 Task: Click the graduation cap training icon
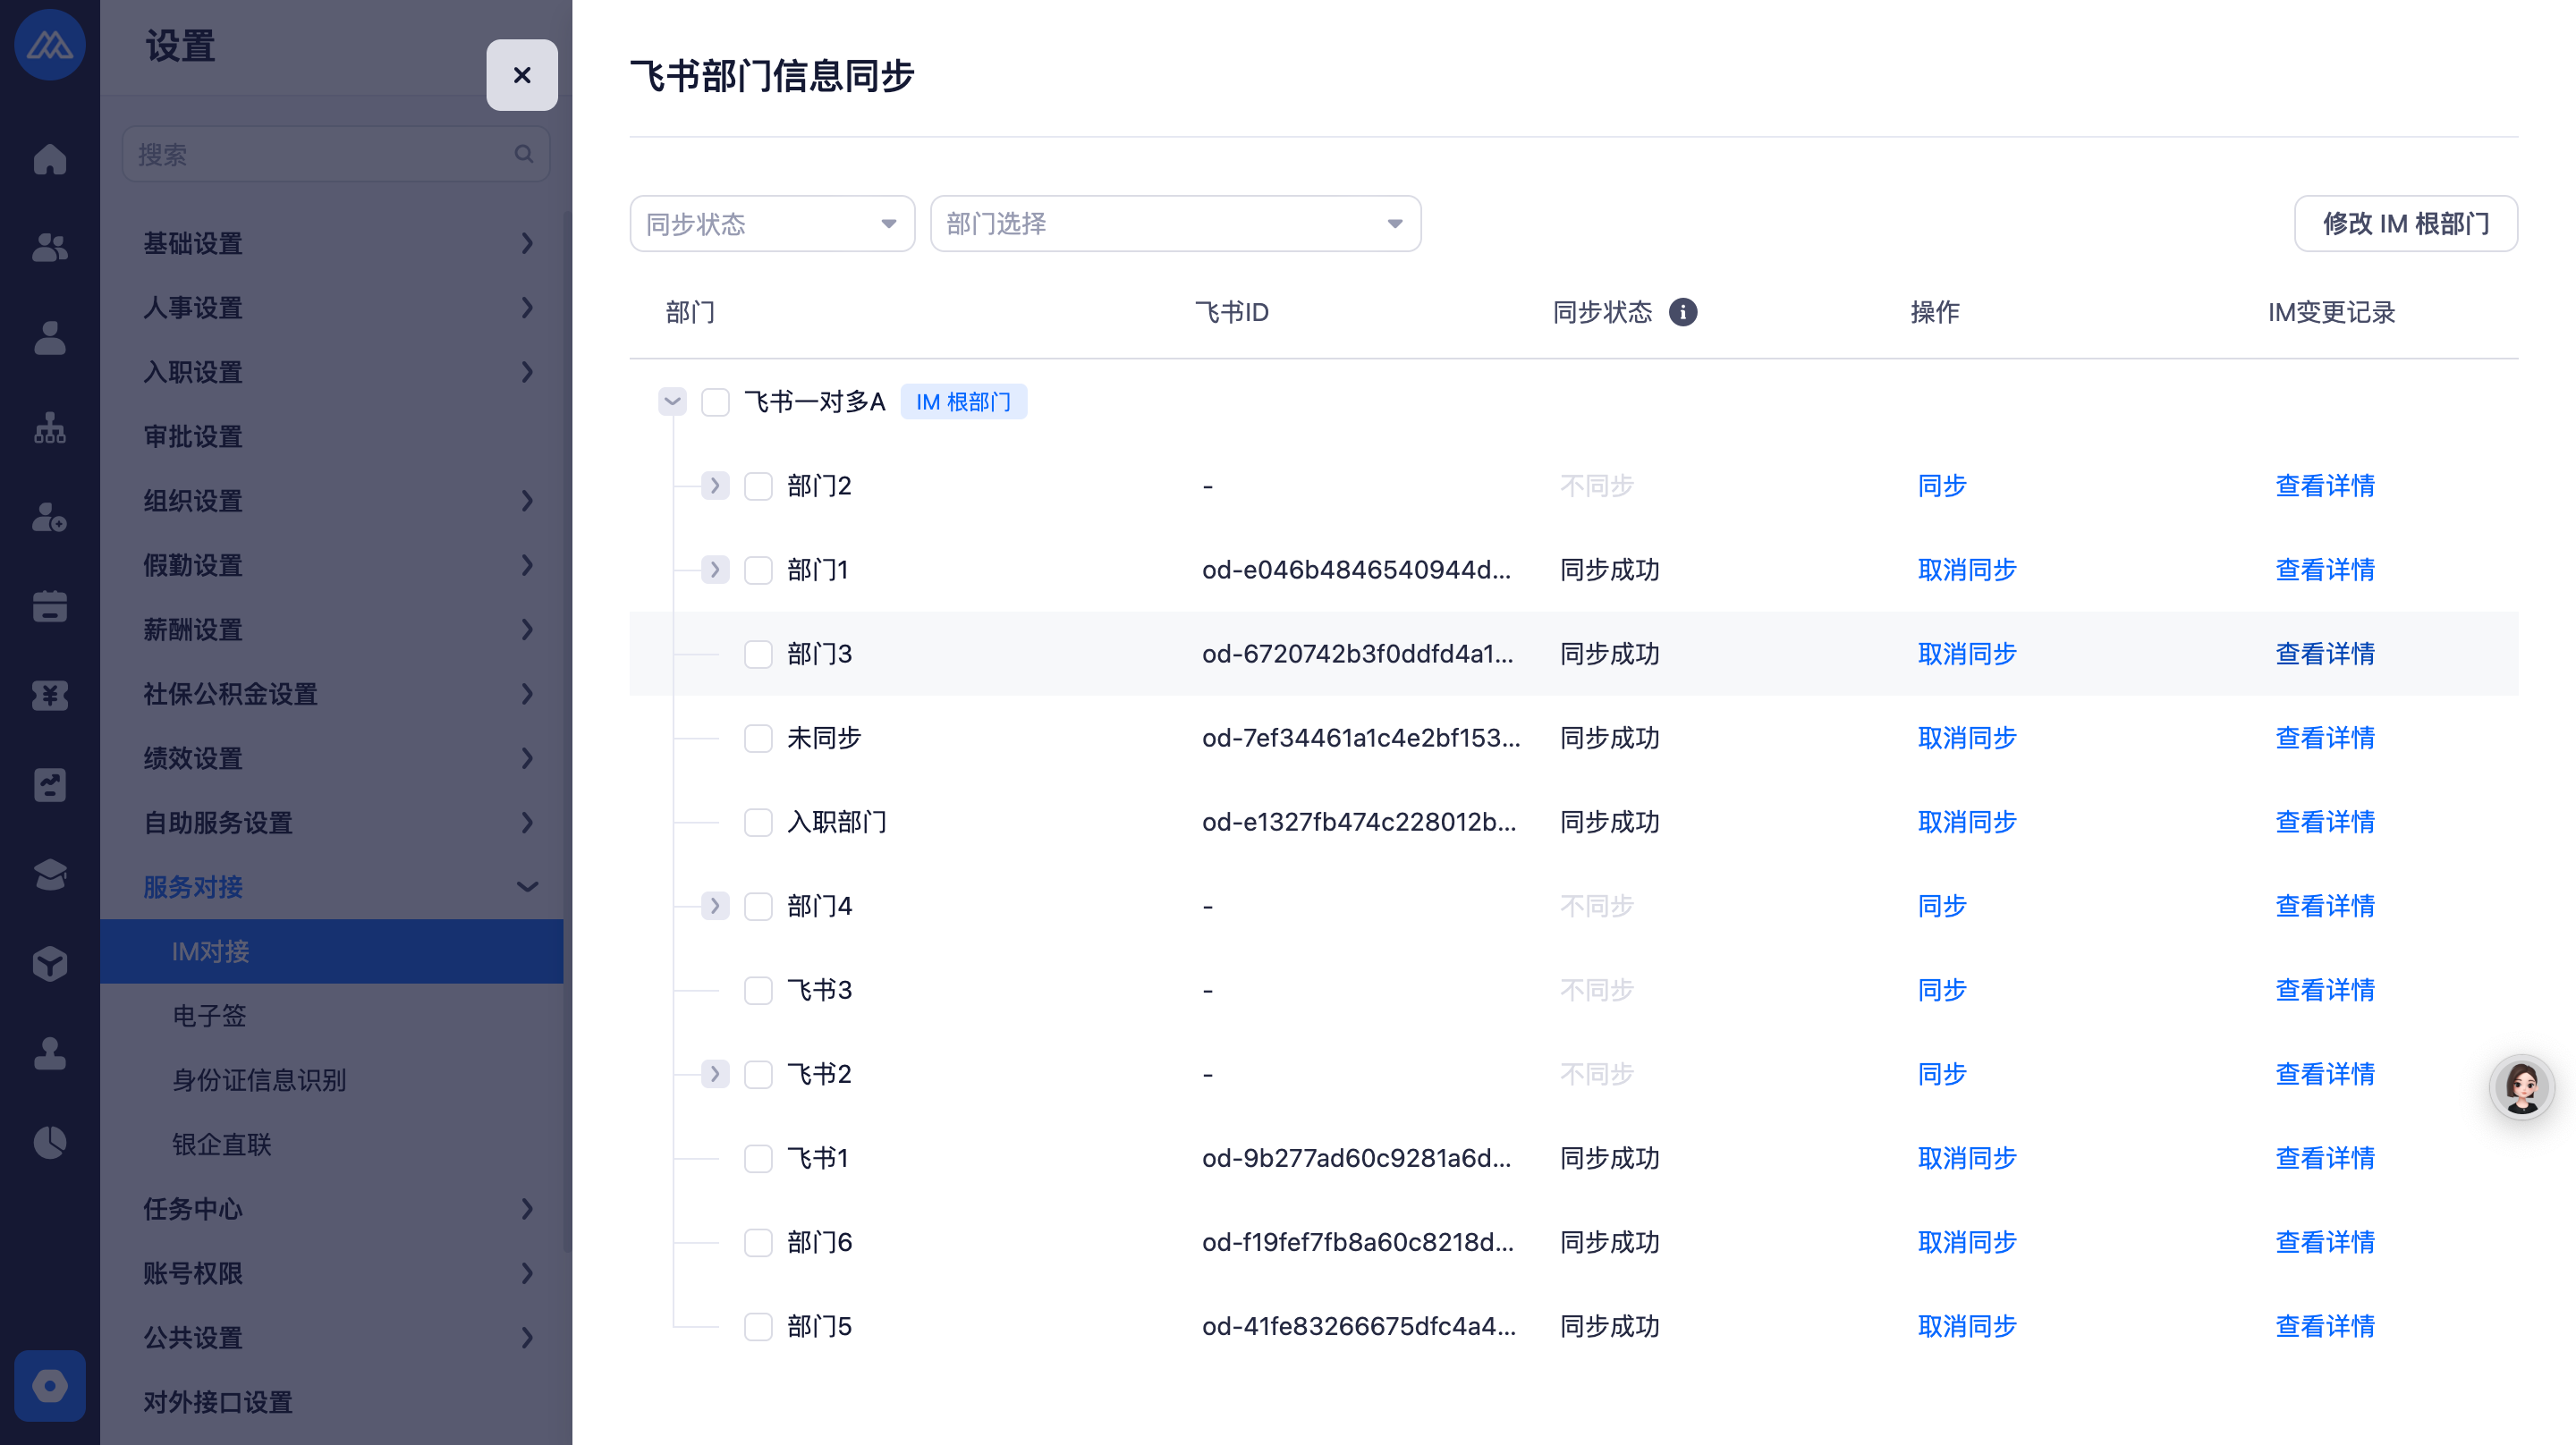click(49, 874)
